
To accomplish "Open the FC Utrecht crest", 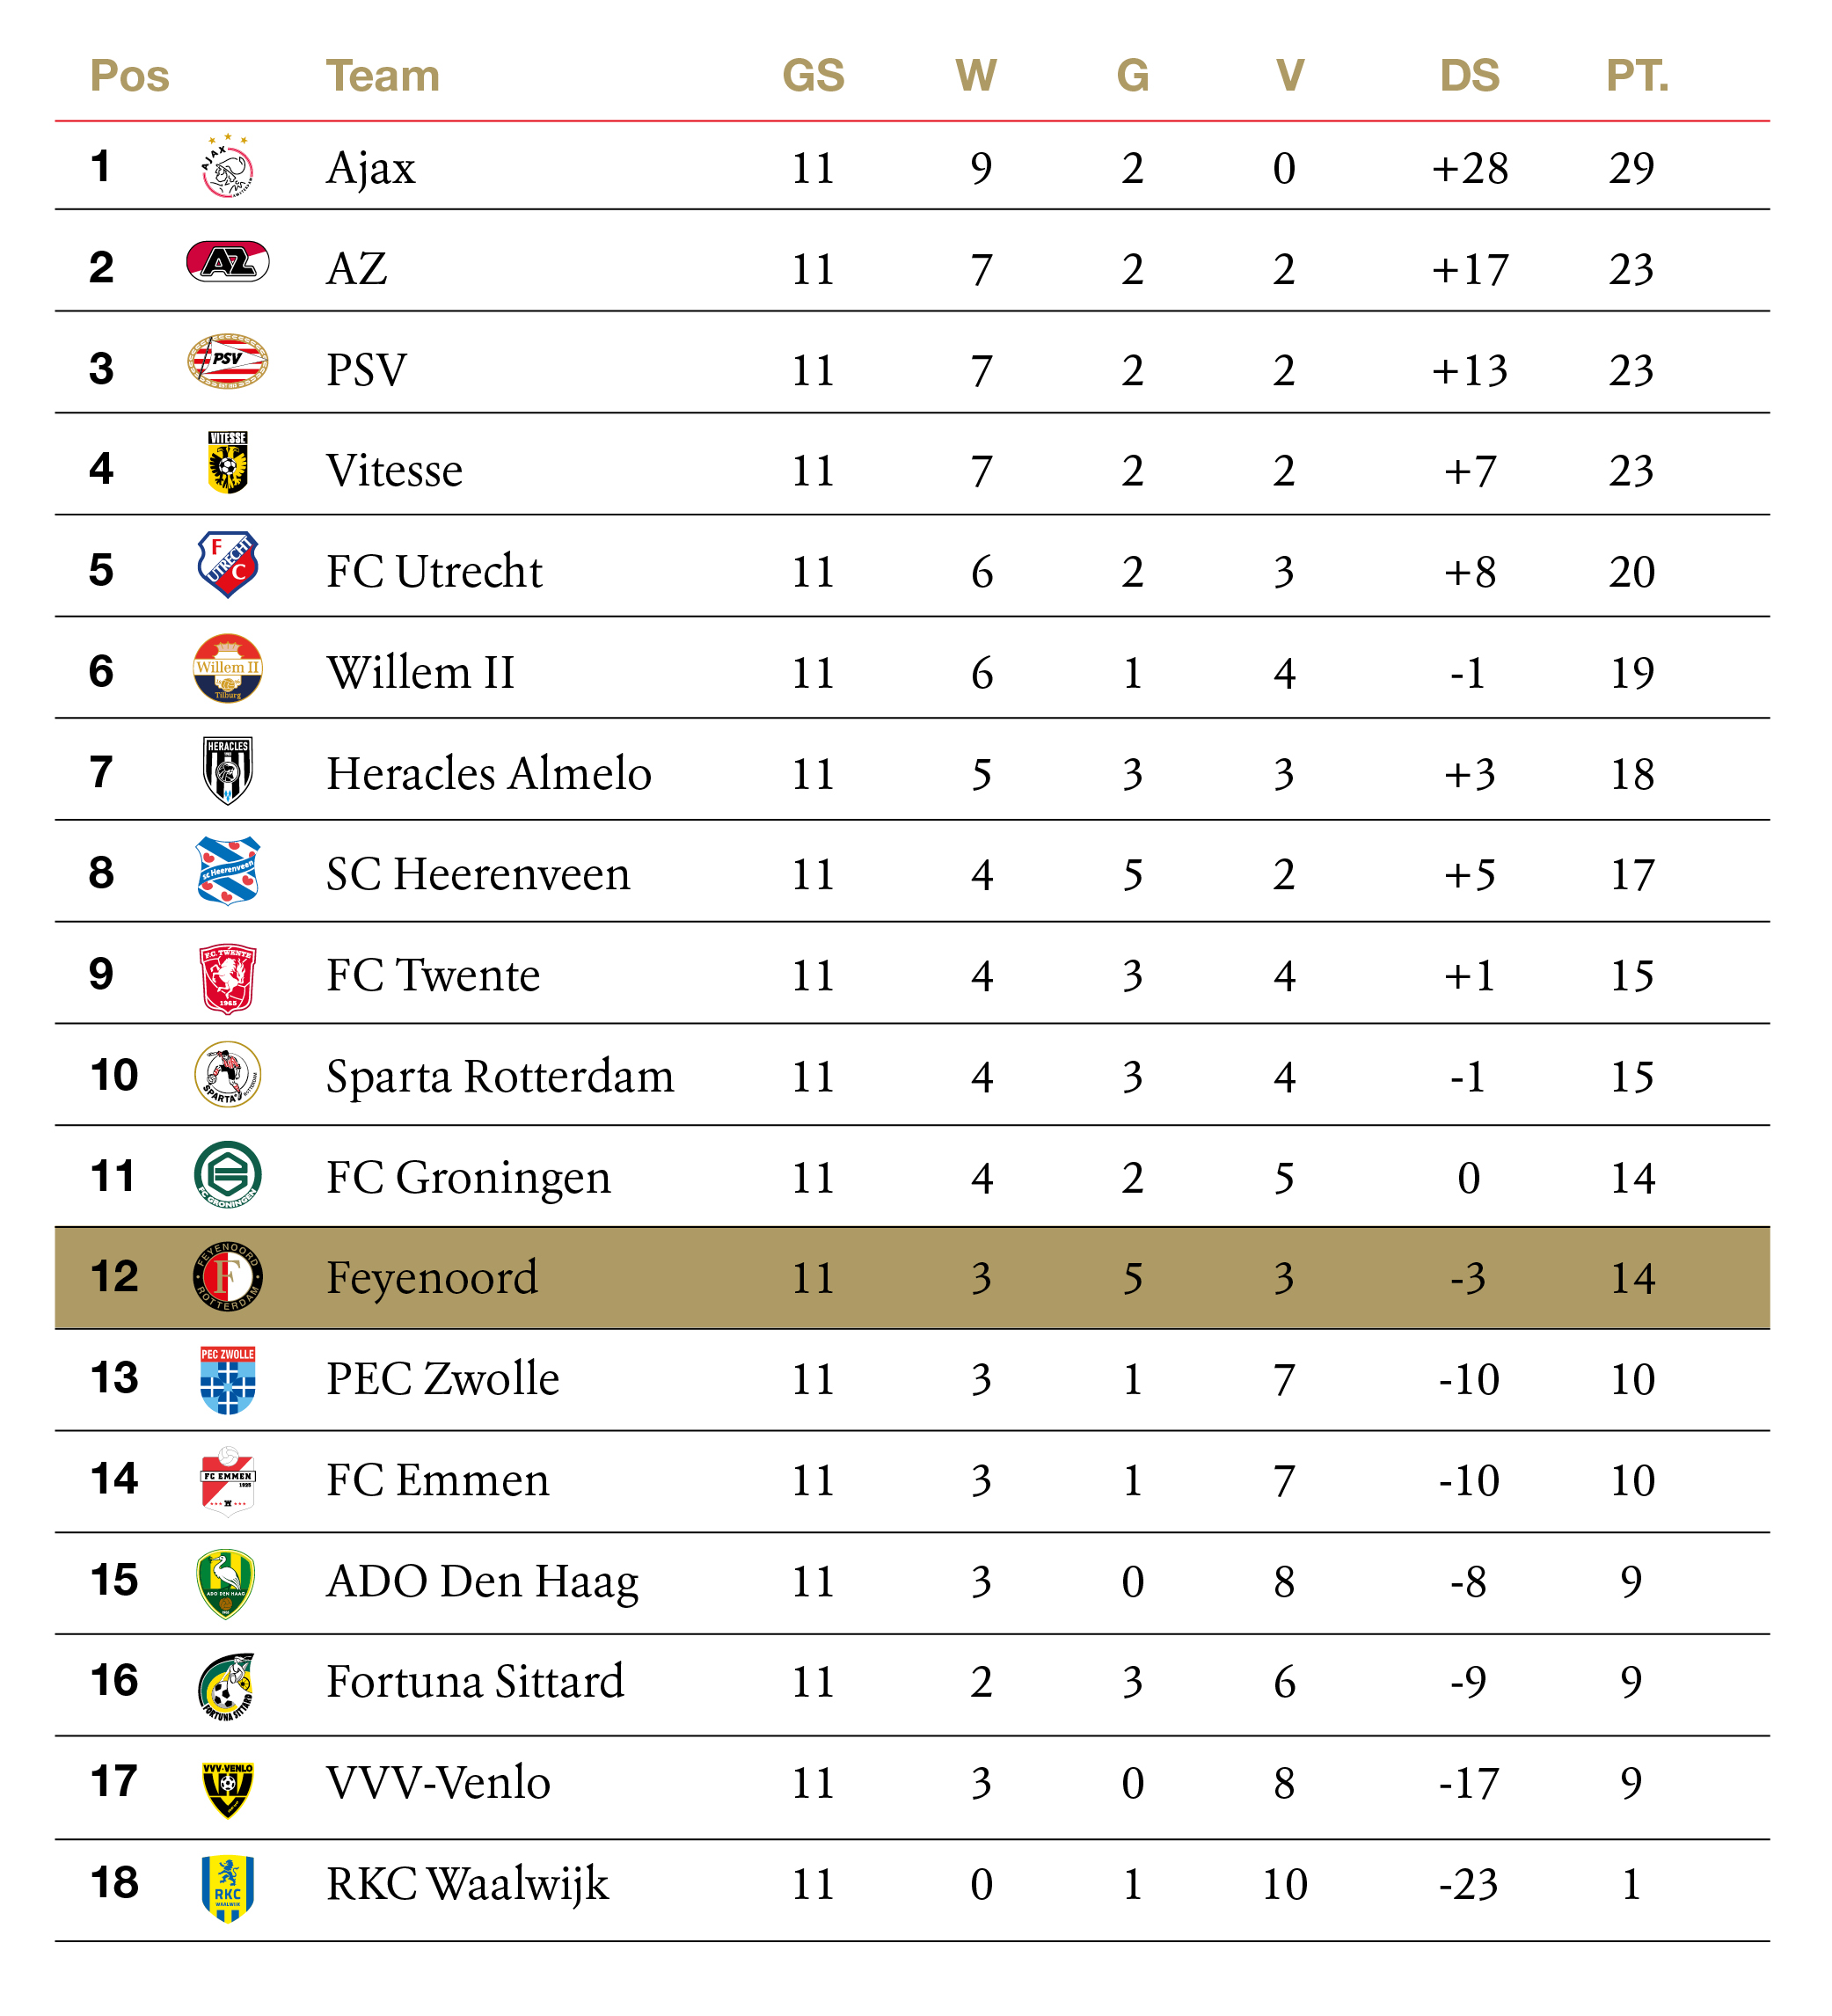I will (x=228, y=565).
